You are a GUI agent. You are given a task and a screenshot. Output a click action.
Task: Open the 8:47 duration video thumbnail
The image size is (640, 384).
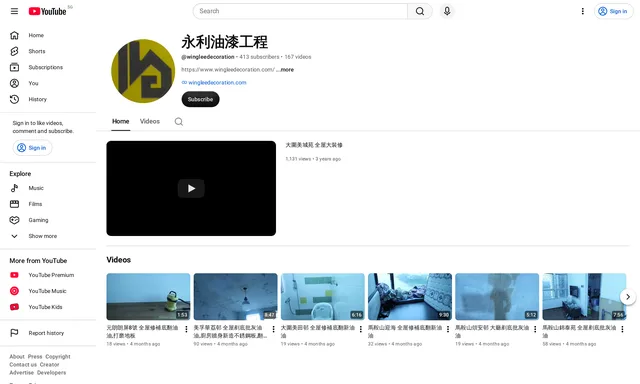[236, 297]
